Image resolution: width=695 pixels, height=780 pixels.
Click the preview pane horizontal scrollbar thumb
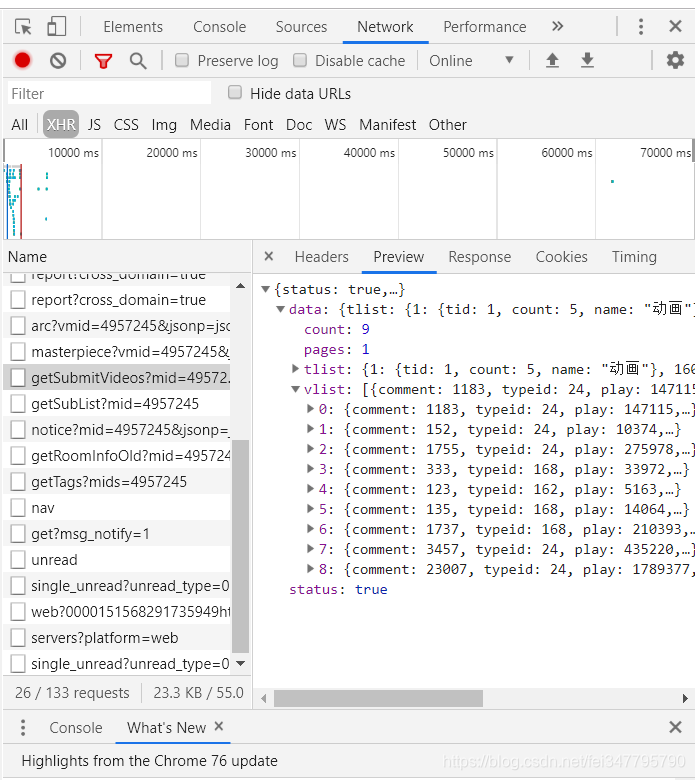(x=378, y=698)
